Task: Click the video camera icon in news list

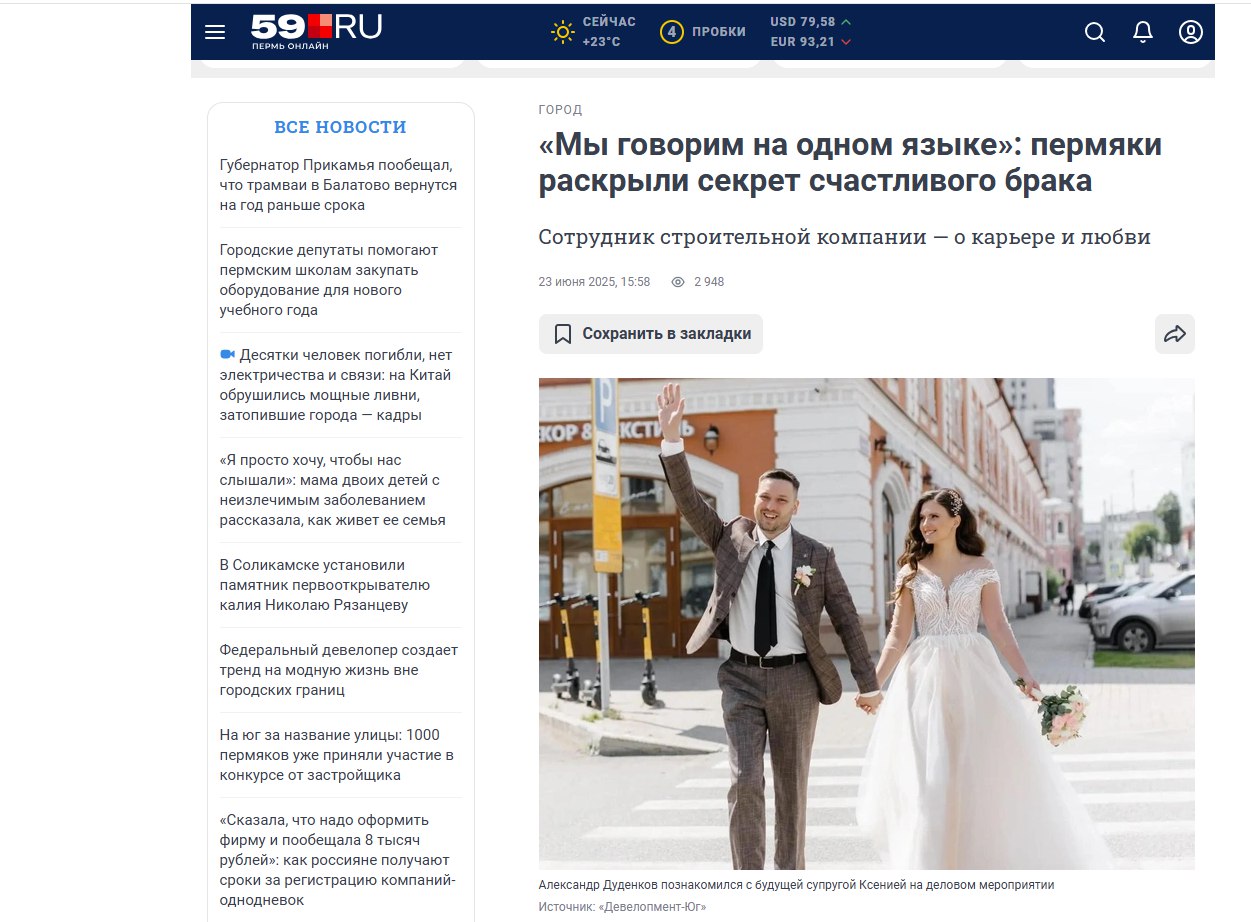Action: (227, 355)
